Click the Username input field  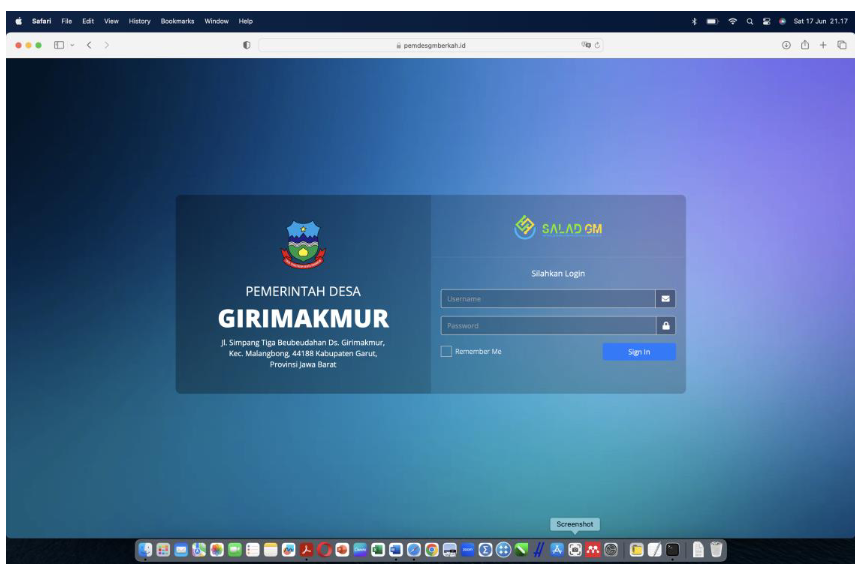[x=547, y=298]
